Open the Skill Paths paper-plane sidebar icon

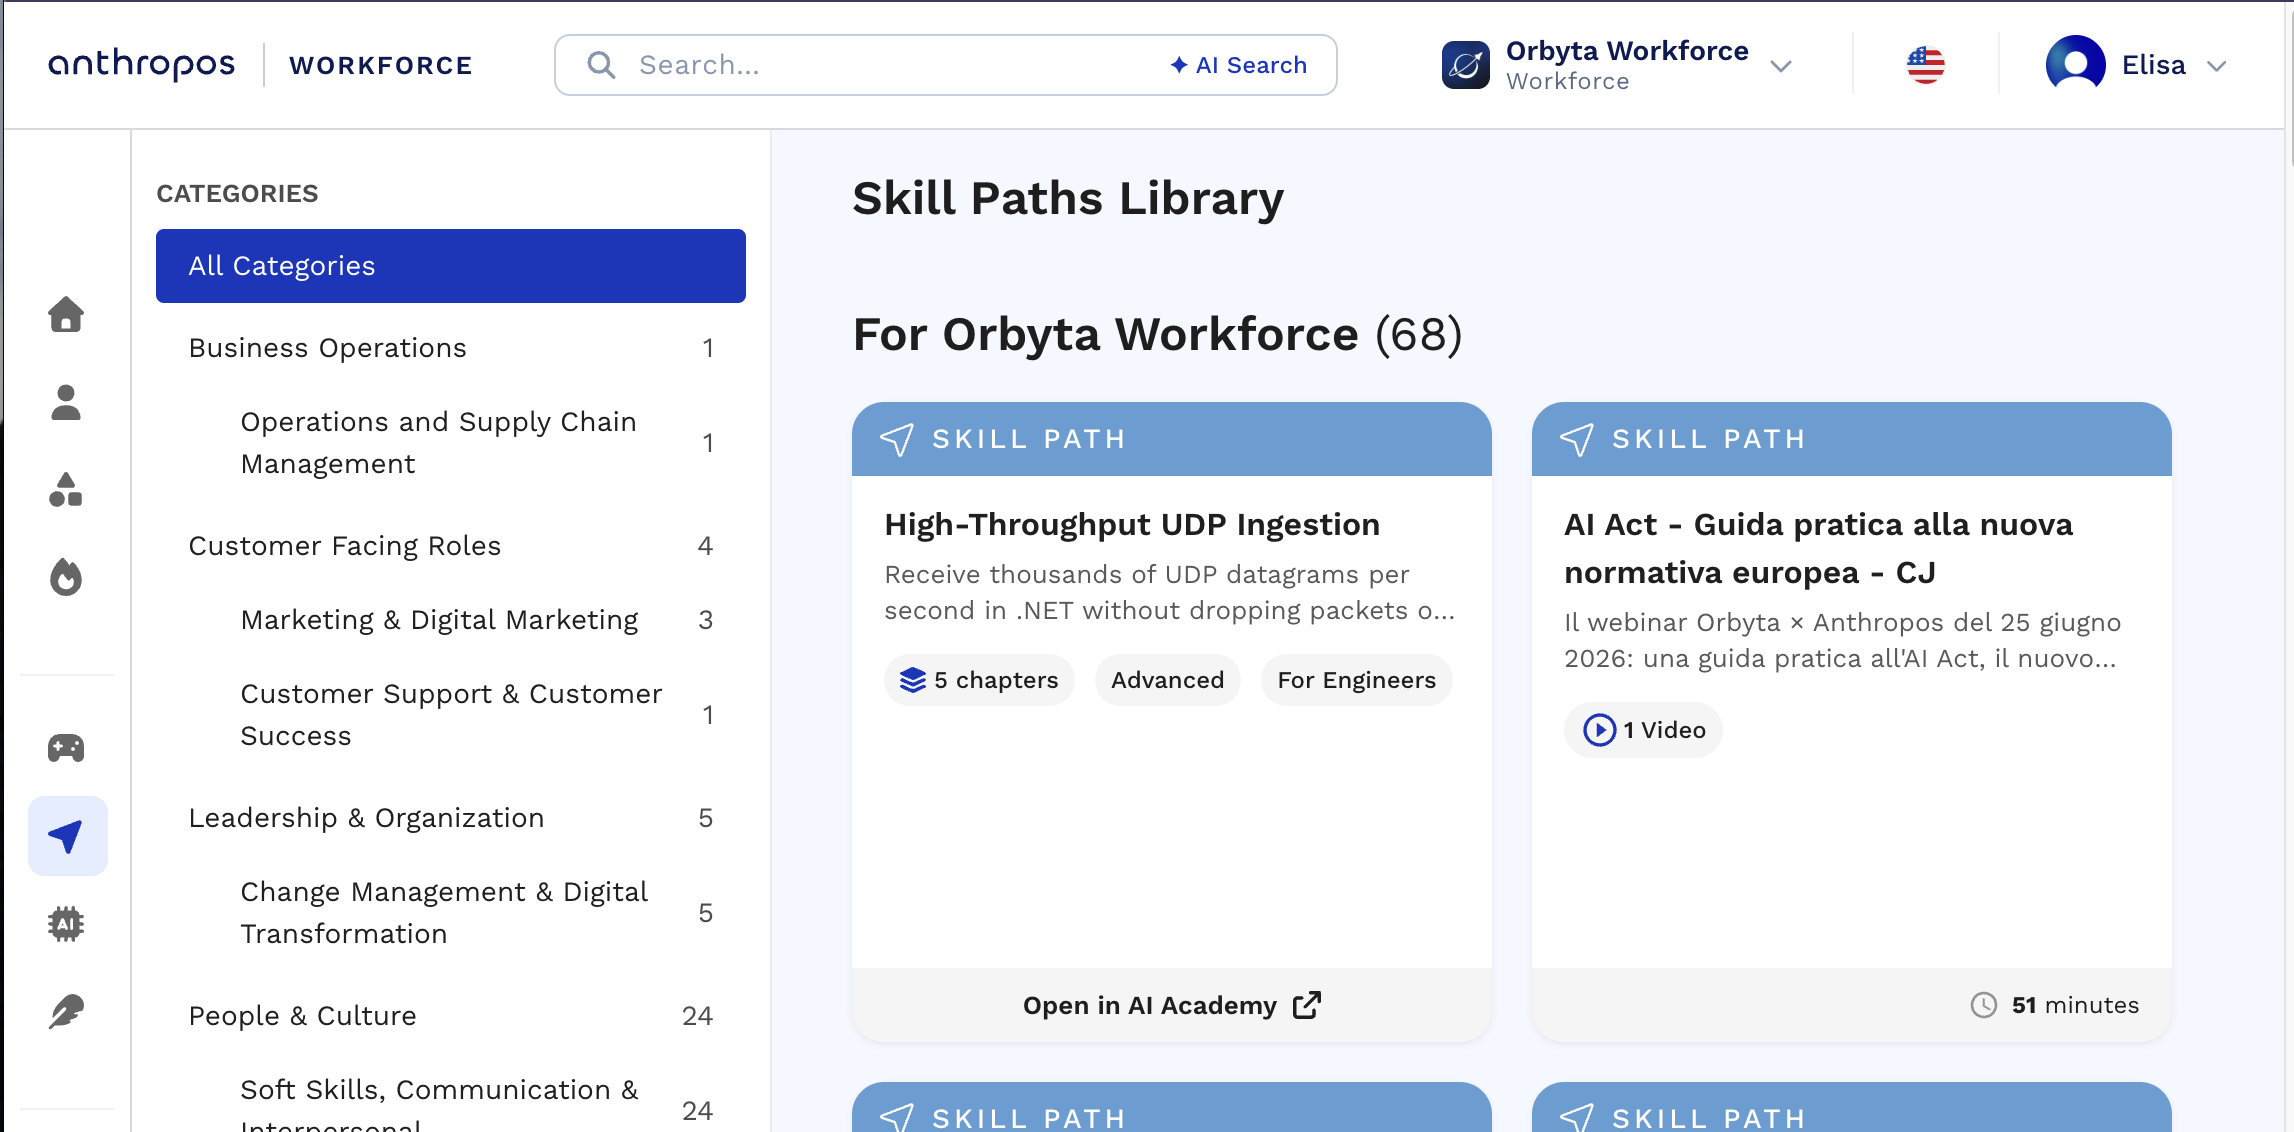pos(67,836)
